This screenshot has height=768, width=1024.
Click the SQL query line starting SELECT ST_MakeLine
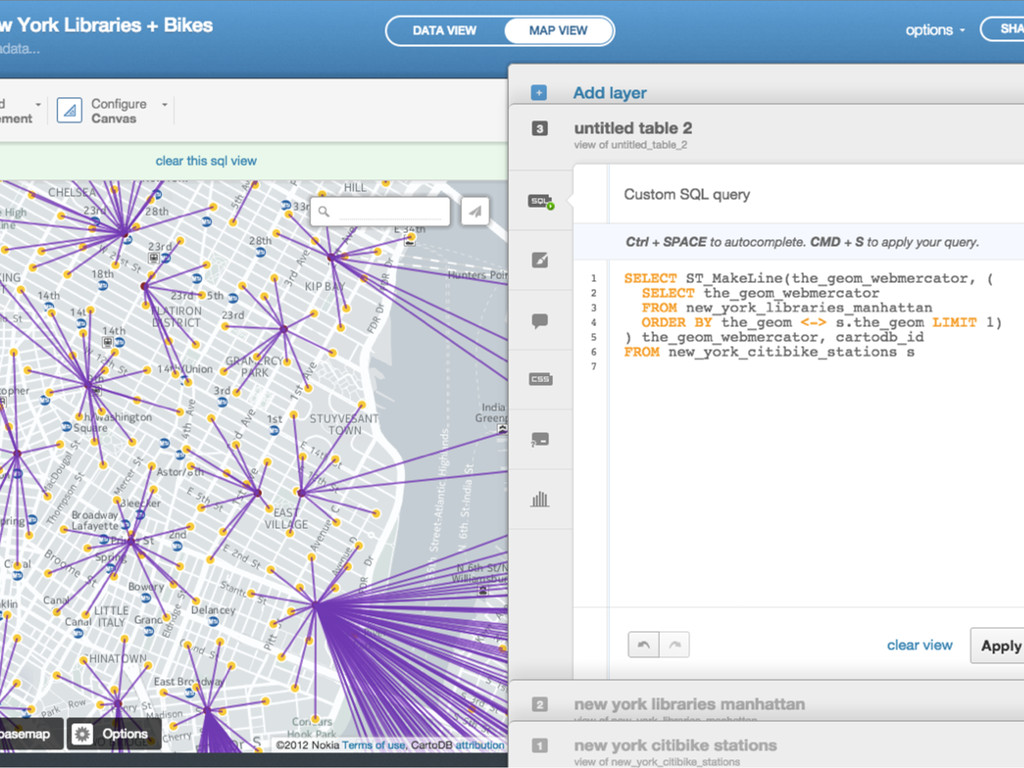808,279
